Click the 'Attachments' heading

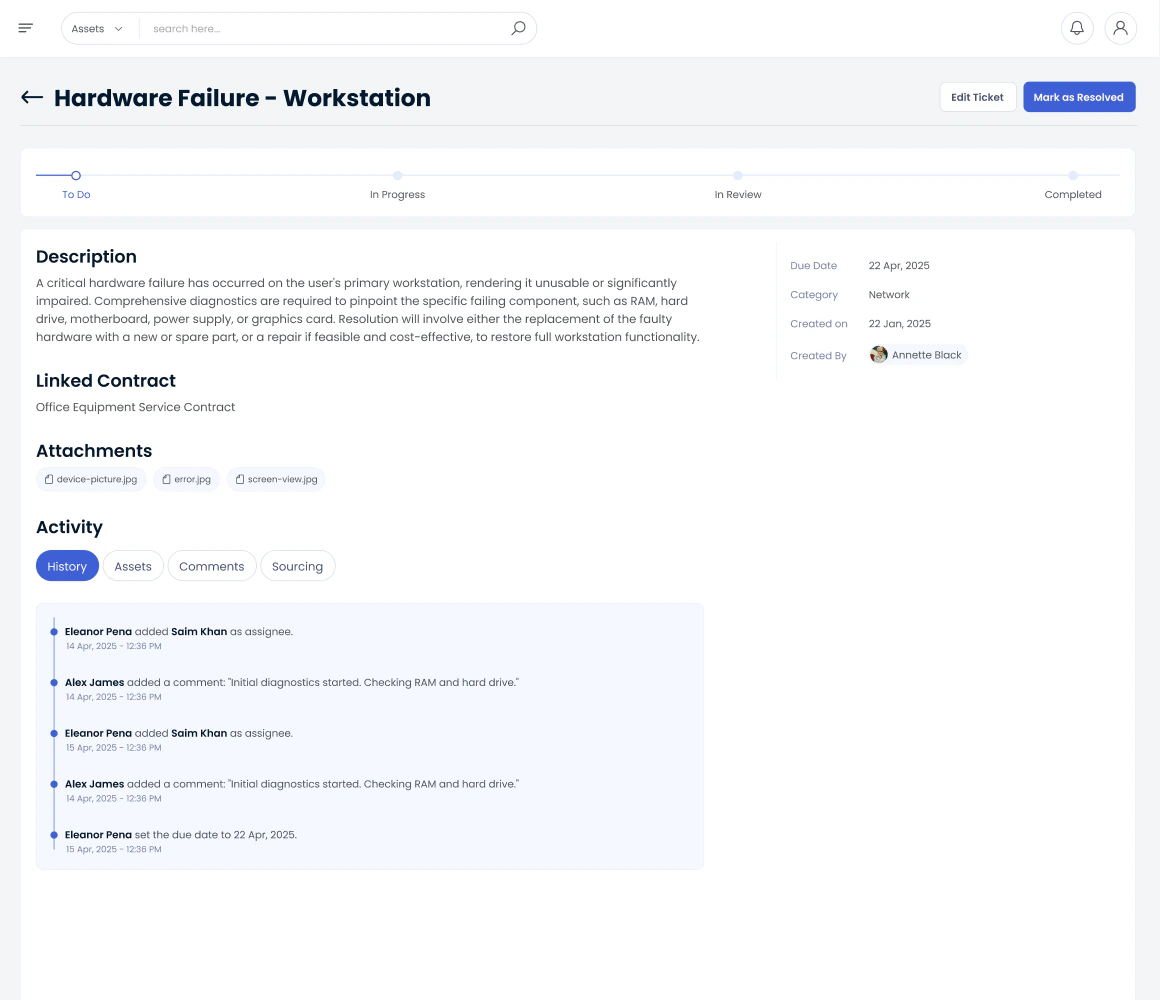(x=94, y=450)
